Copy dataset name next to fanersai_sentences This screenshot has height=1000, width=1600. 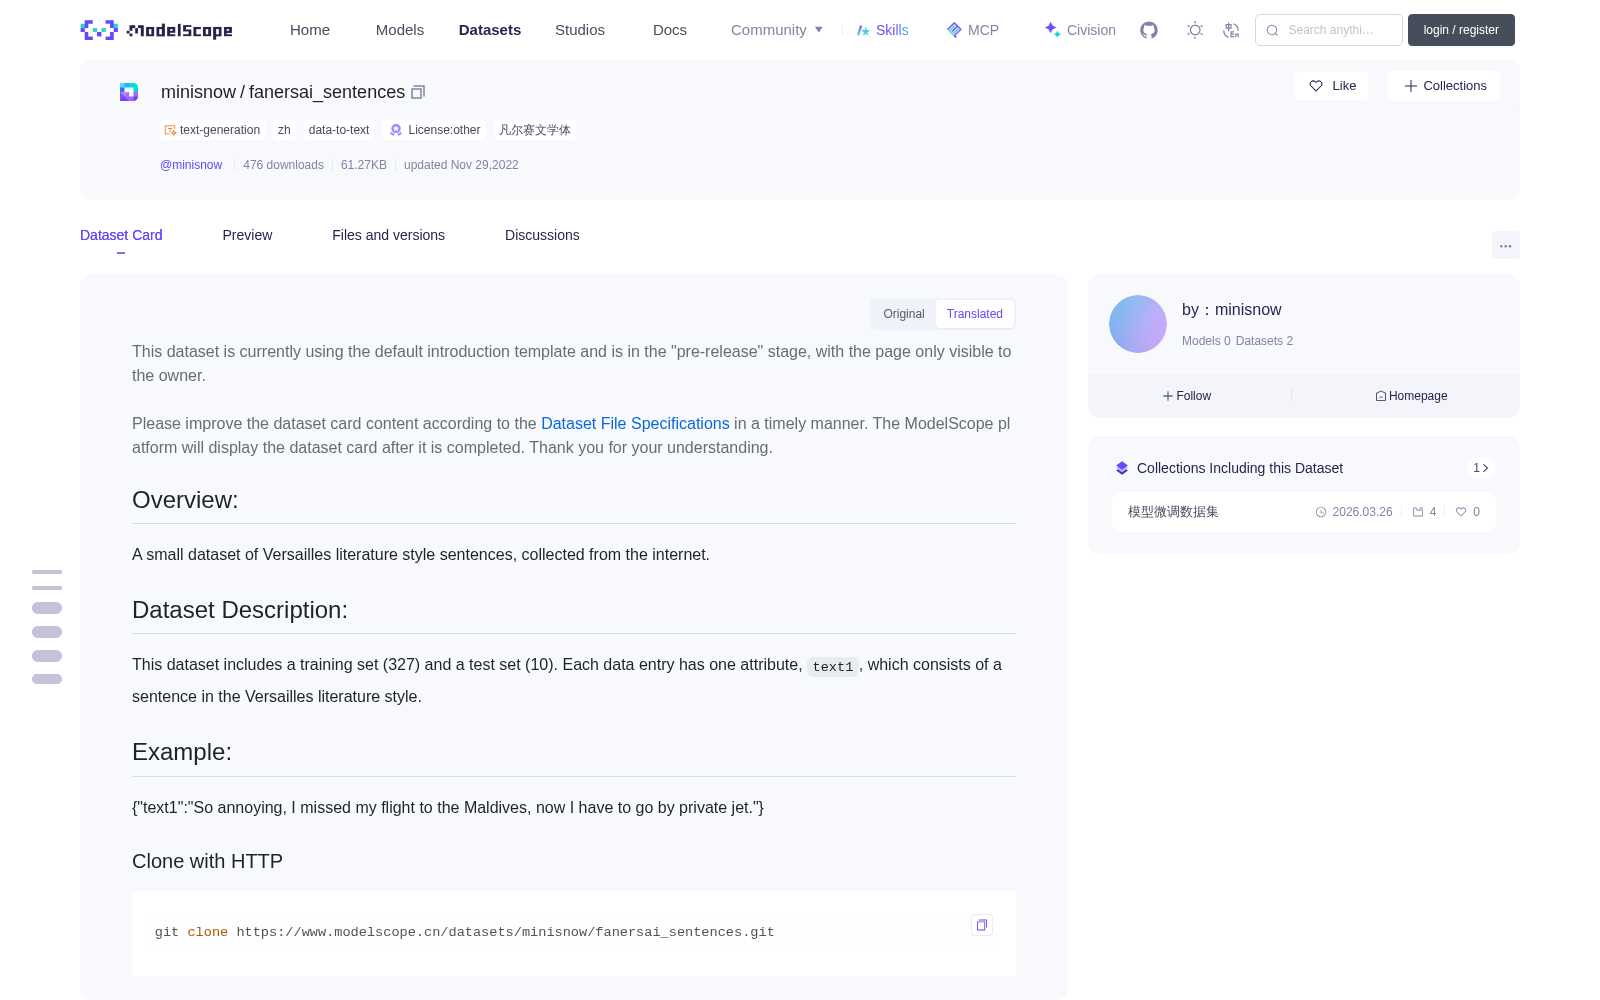(x=418, y=92)
